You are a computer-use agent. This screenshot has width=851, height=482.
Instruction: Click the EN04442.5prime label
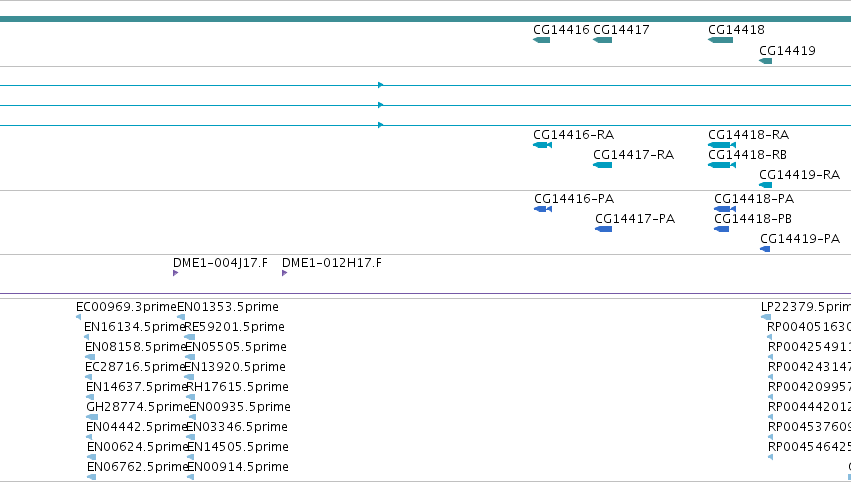137,427
